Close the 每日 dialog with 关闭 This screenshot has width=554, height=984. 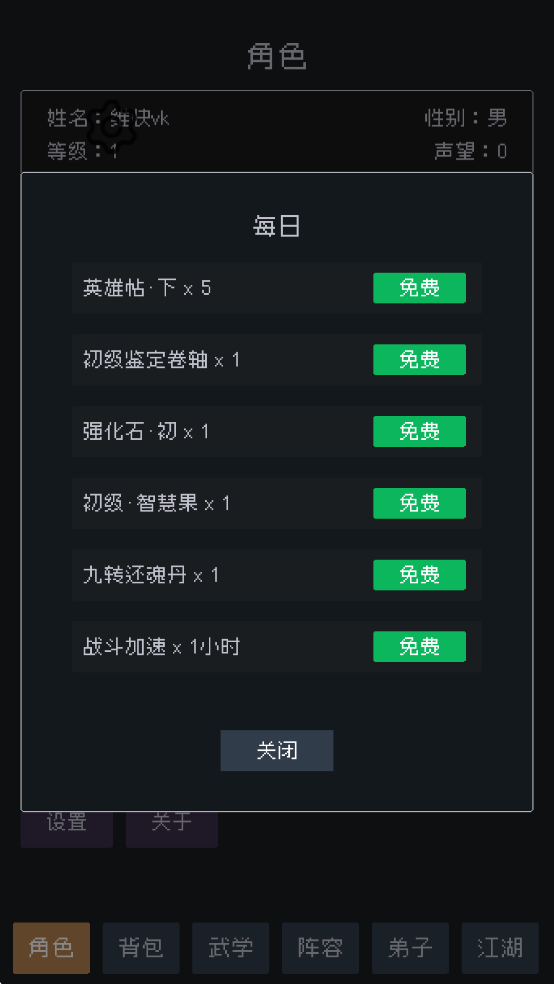coord(277,751)
